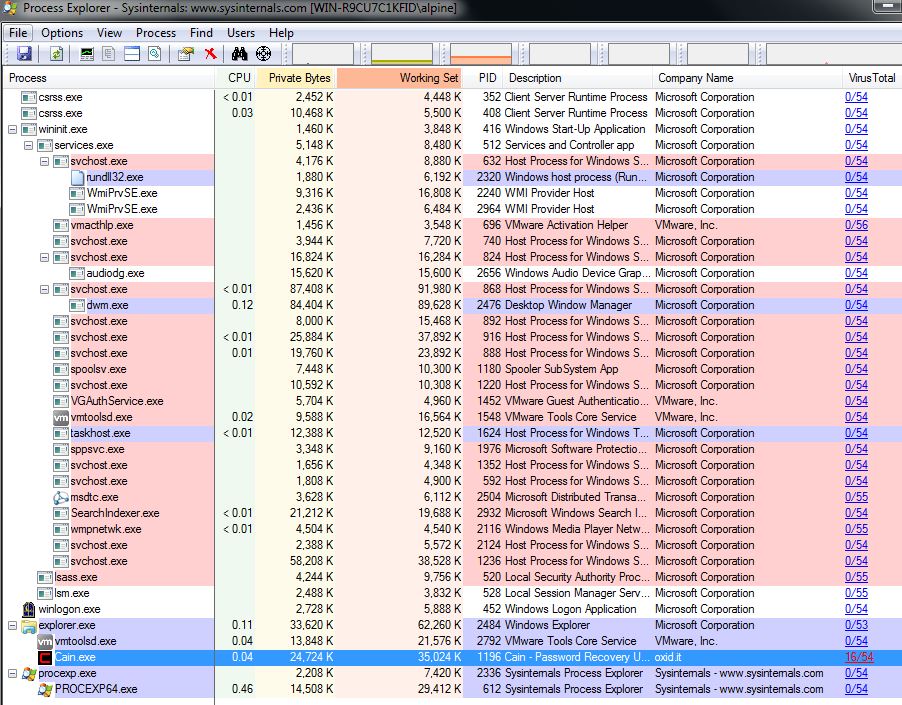Open the Process menu
This screenshot has width=902, height=705.
156,33
